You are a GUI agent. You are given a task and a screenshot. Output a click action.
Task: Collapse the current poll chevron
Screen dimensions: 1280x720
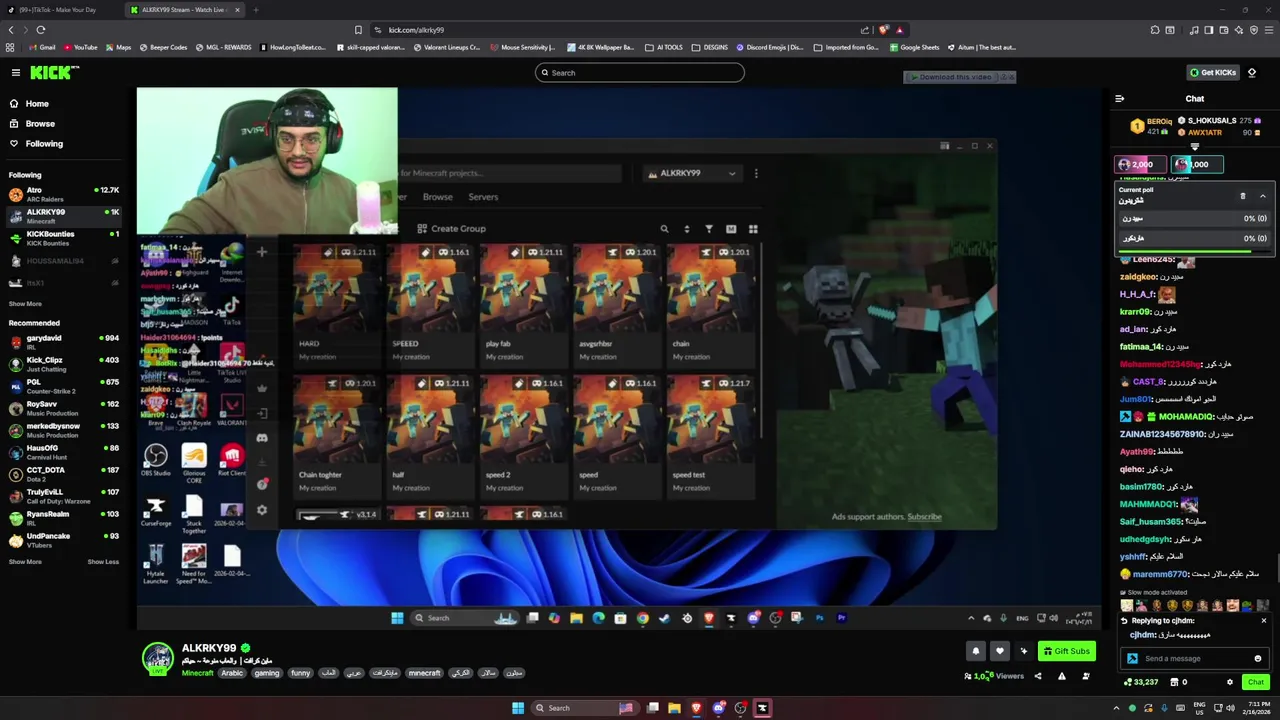[1262, 196]
